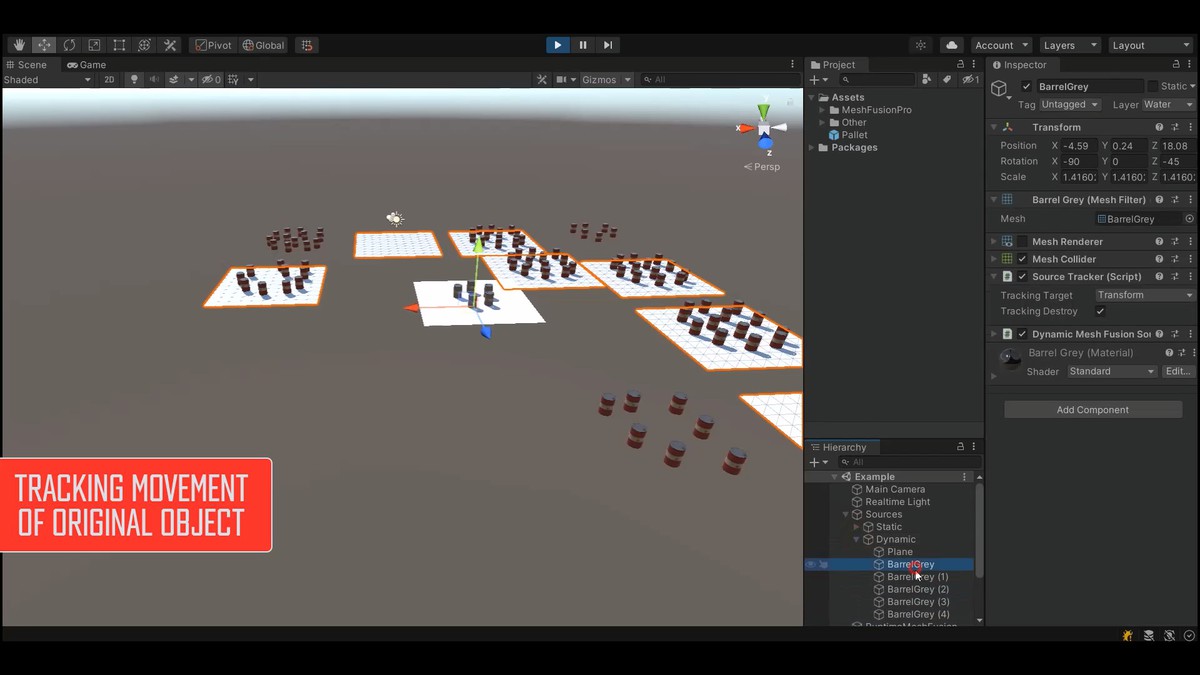
Task: Toggle BarrelGrey active checkbox in Inspector
Action: coord(1026,86)
